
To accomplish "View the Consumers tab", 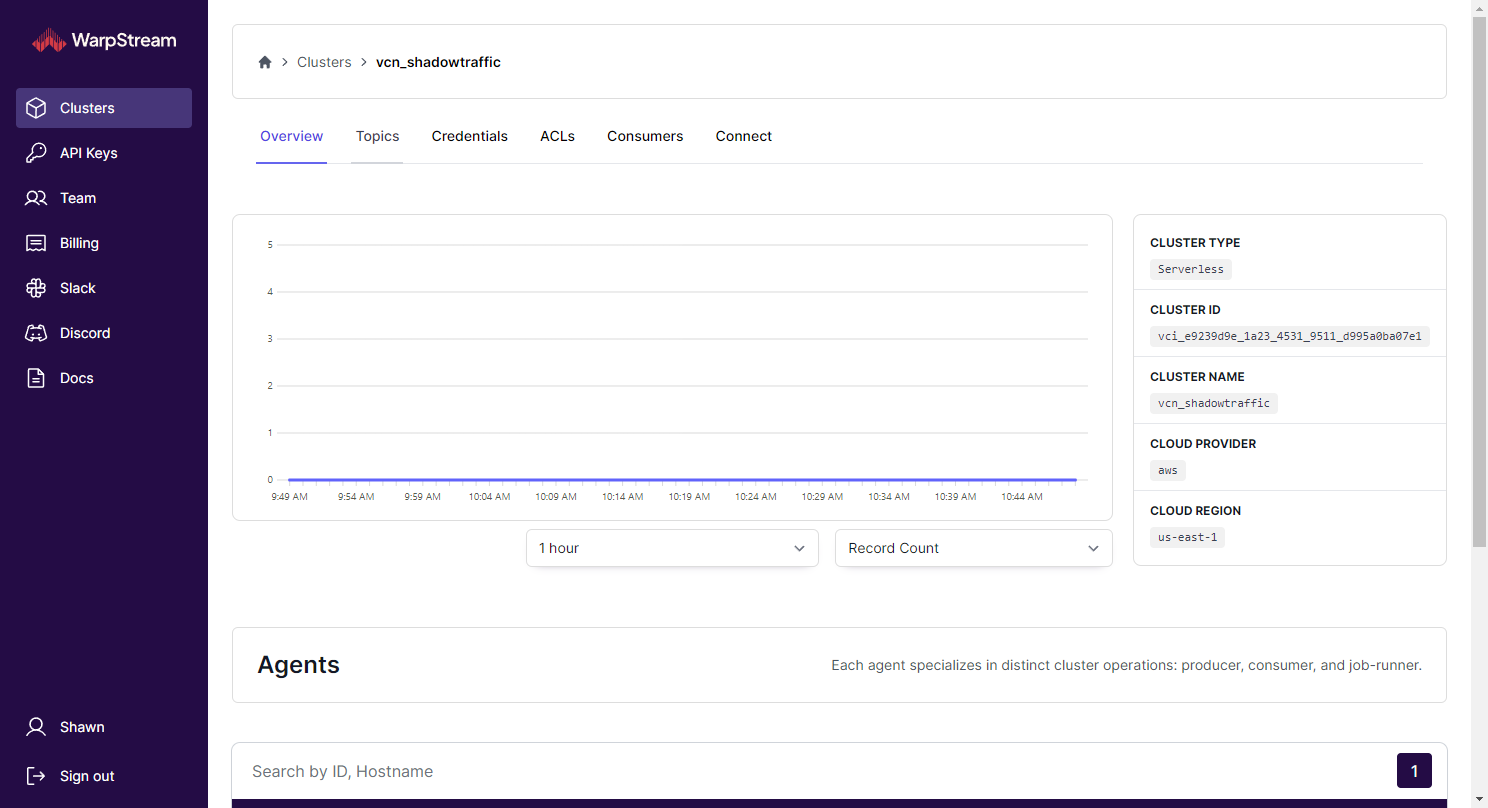I will click(645, 136).
